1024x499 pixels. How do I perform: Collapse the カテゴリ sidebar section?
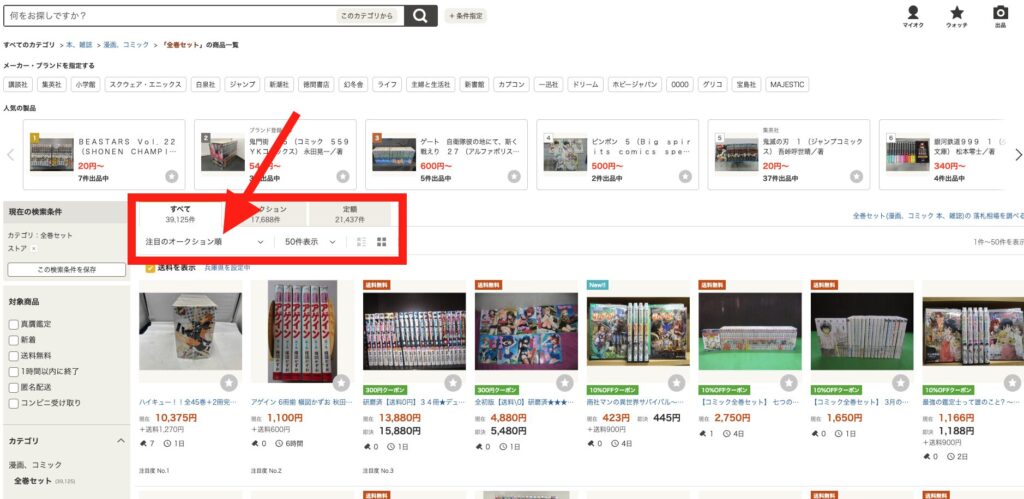pyautogui.click(x=120, y=440)
